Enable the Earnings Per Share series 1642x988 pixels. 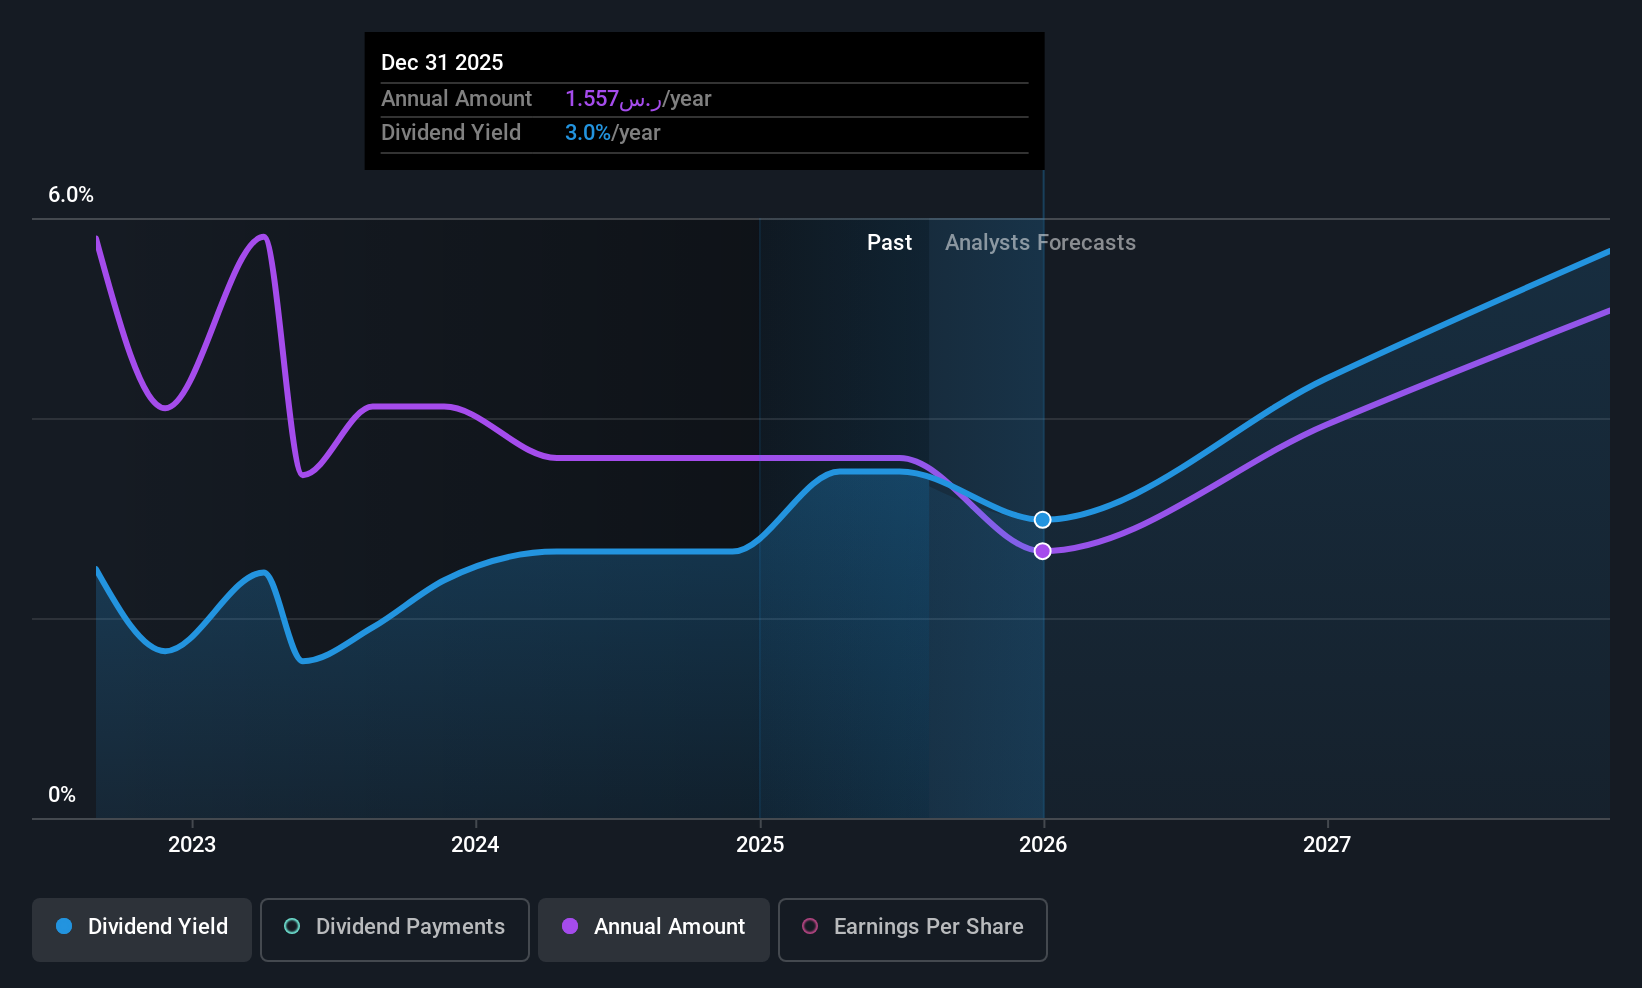coord(913,930)
